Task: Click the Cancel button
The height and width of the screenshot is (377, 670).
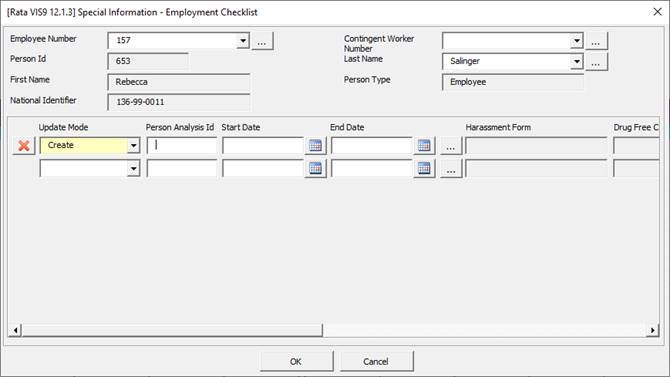Action: coord(376,362)
